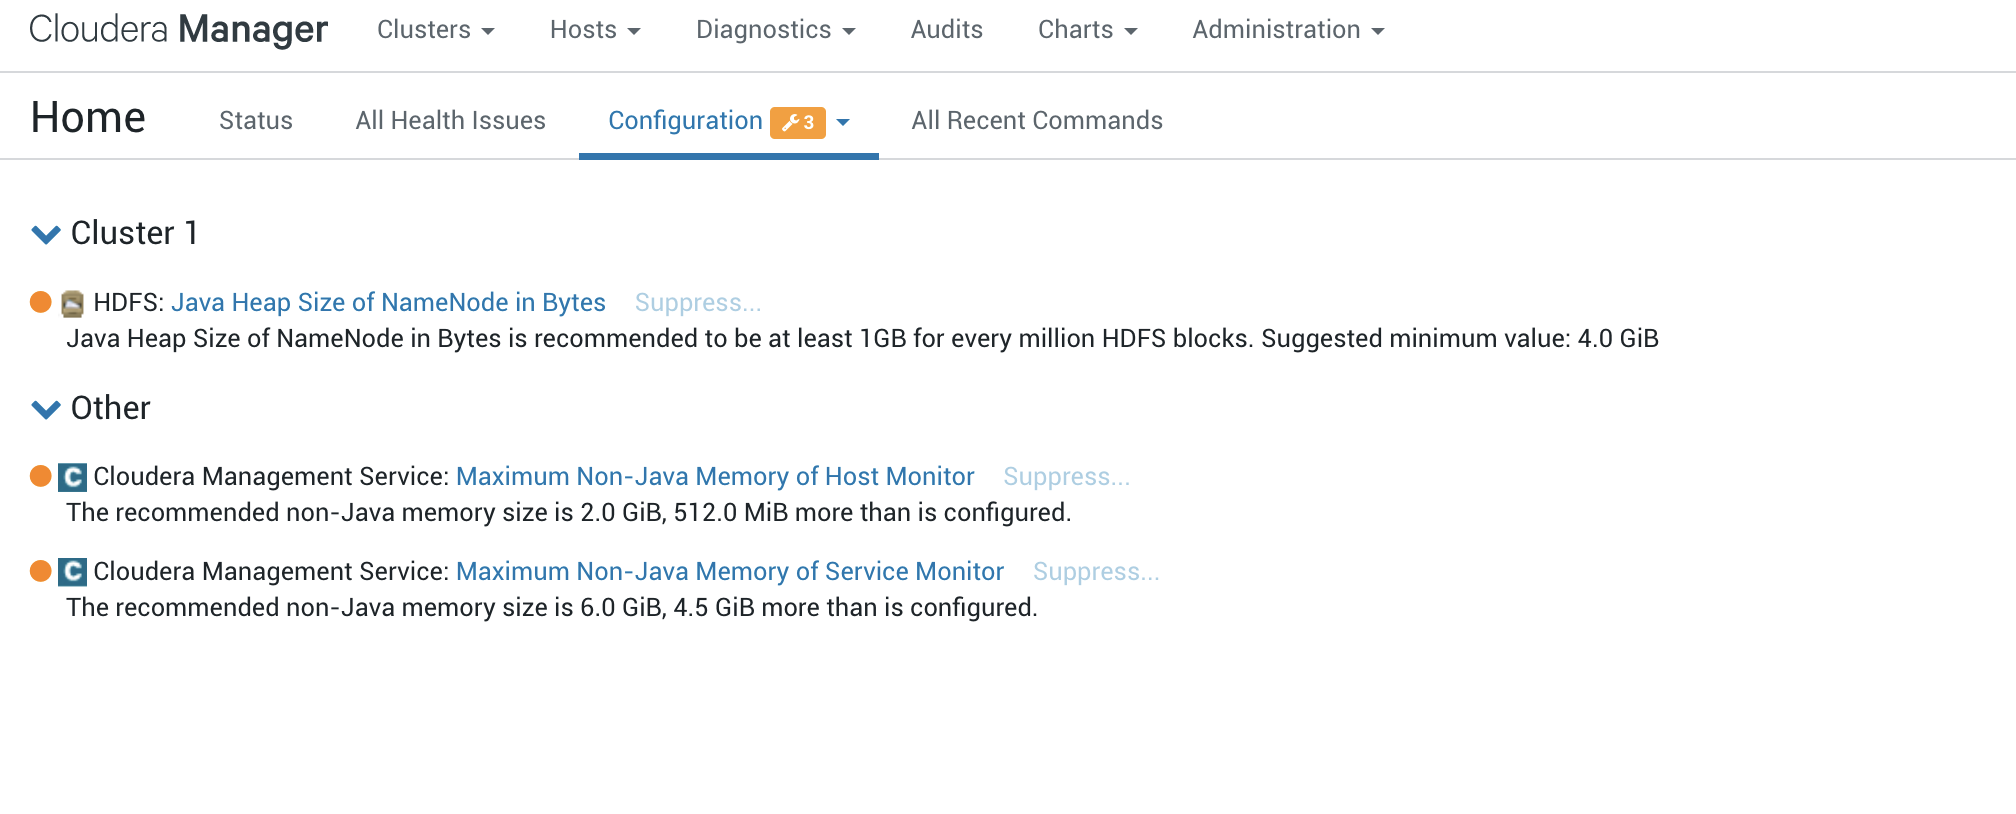The height and width of the screenshot is (814, 2016).
Task: Suppress the Host Monitor memory warning
Action: tap(1067, 477)
